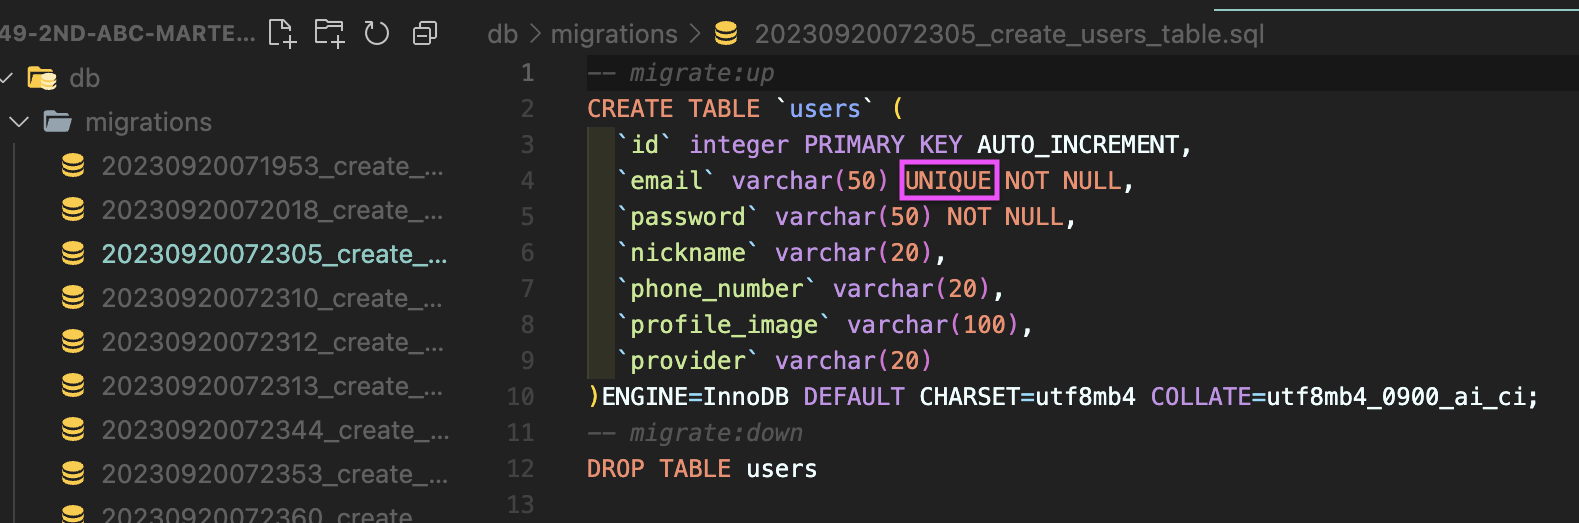Click the `password` column name
1579x523 pixels.
(x=687, y=217)
